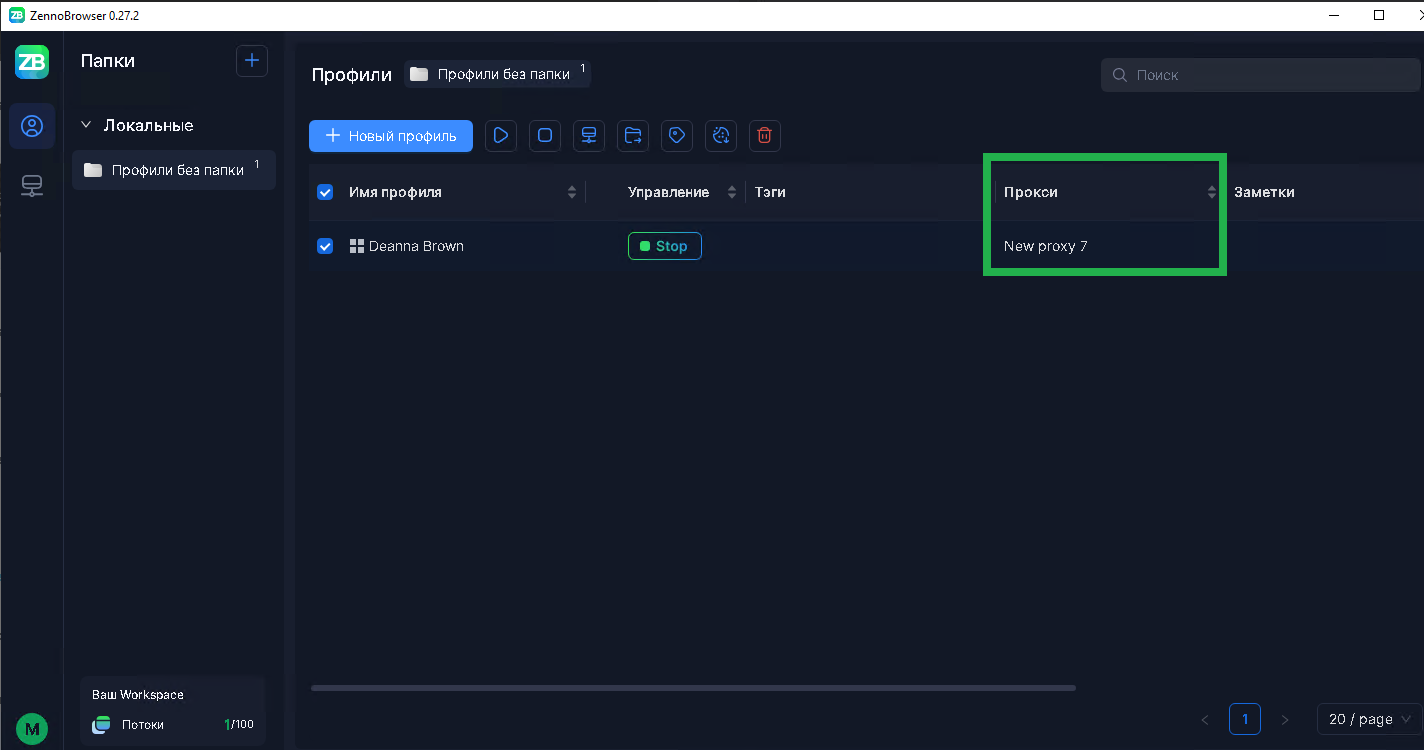Click the Новый профиль button
1424x750 pixels.
point(391,136)
